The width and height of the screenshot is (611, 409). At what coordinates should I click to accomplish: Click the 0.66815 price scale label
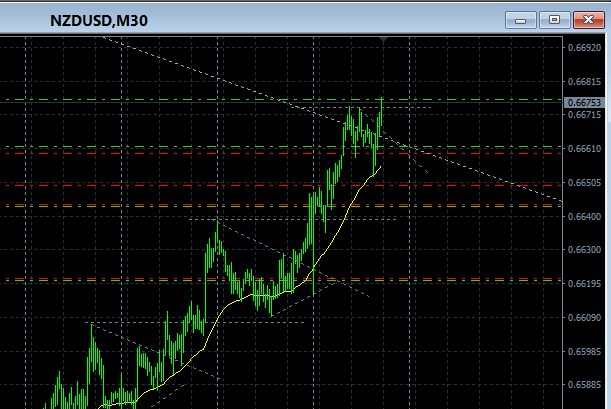[585, 82]
